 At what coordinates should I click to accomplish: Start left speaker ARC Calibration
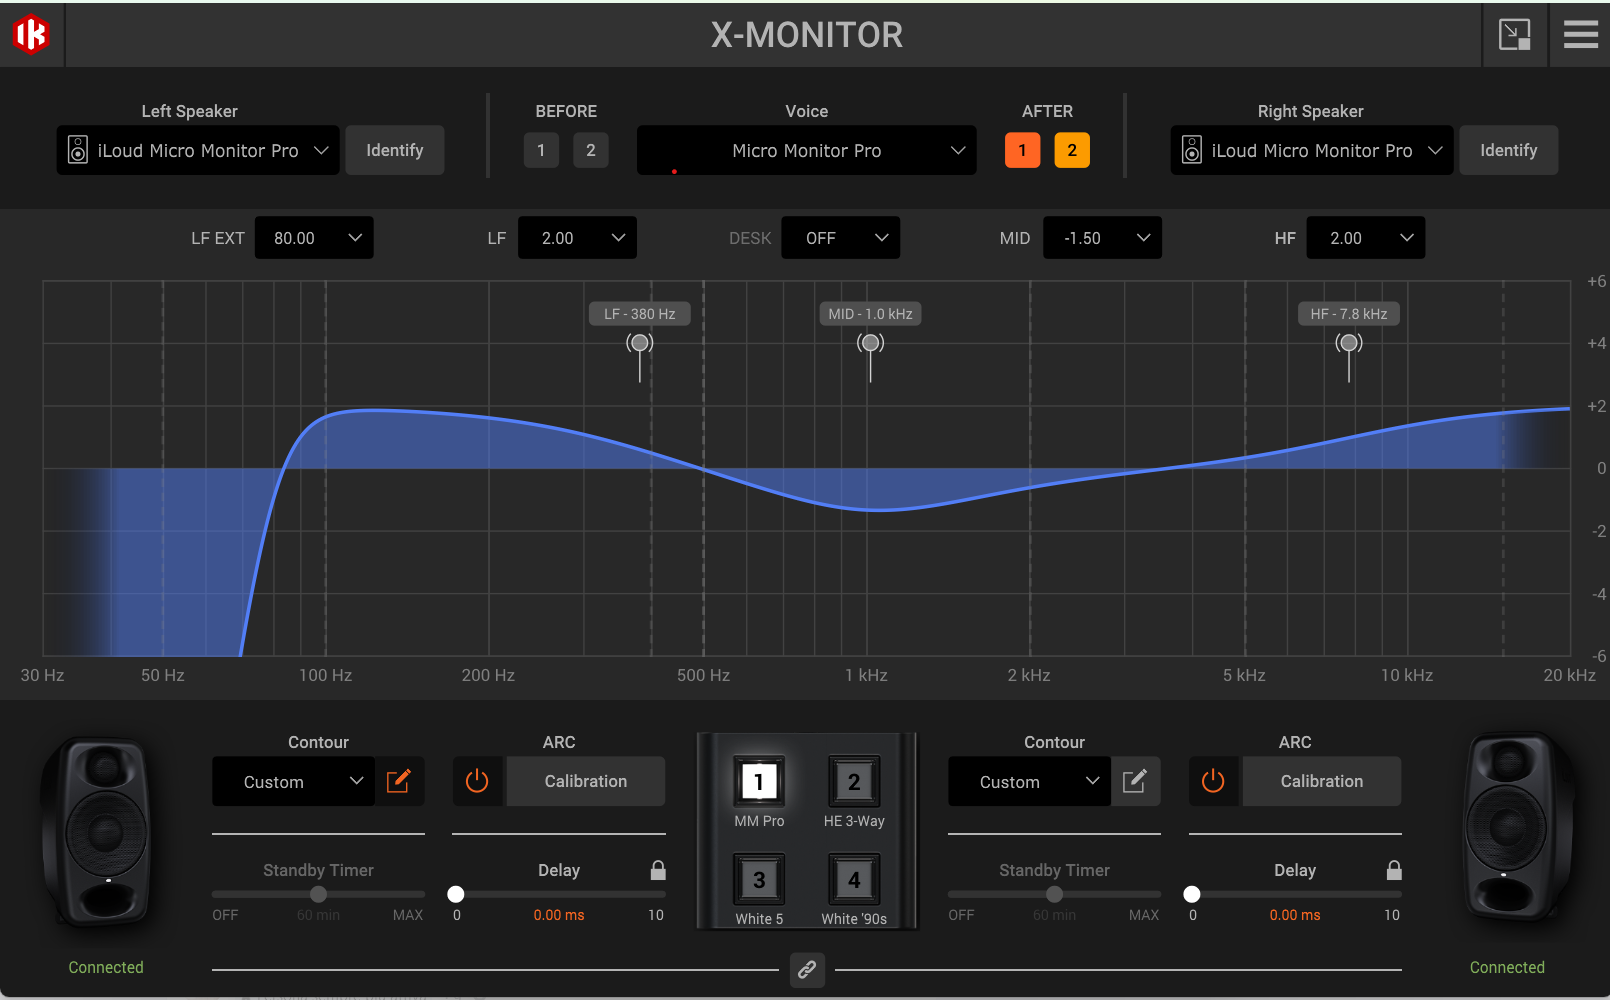click(585, 781)
